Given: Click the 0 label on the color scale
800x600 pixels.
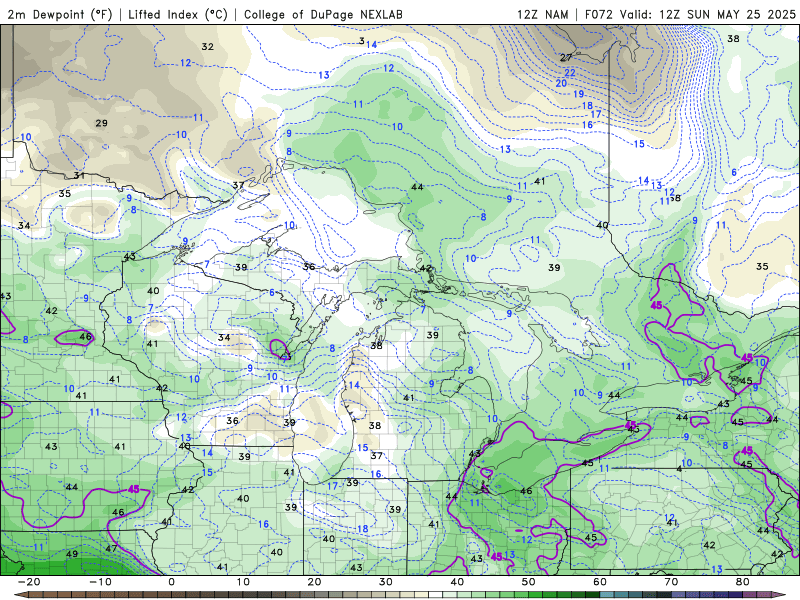Looking at the screenshot, I should [x=171, y=582].
